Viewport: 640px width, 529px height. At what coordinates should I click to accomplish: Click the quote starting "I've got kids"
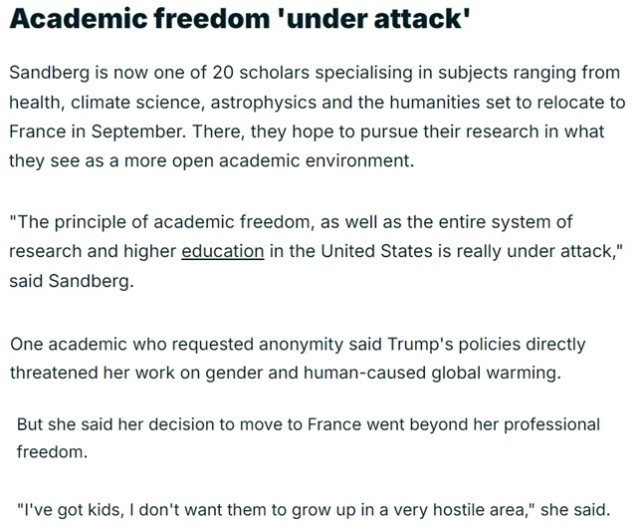[x=312, y=506]
